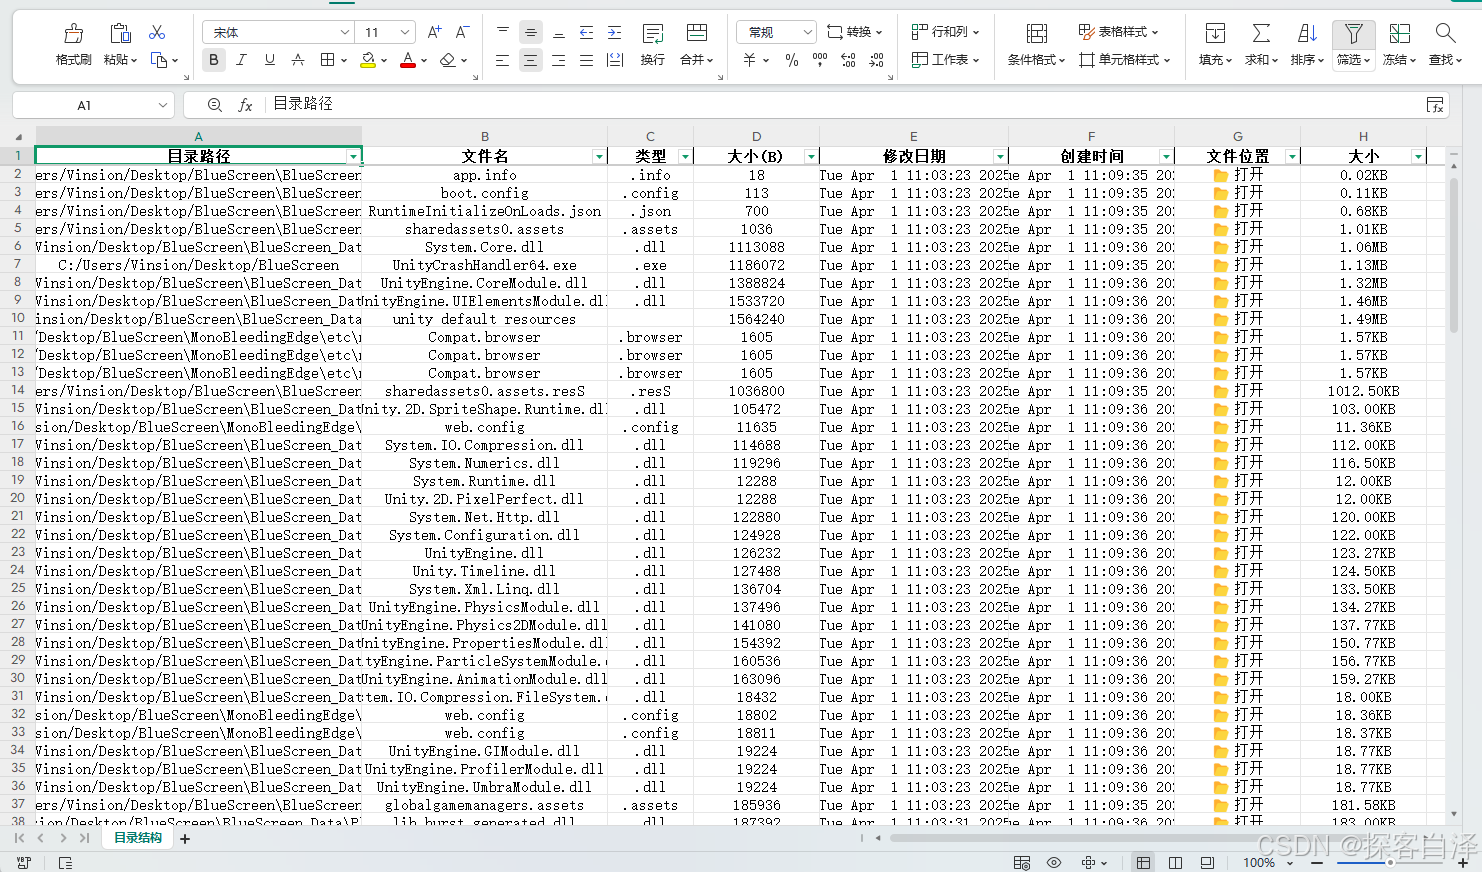Click the decrease decimal places icon

pyautogui.click(x=876, y=60)
